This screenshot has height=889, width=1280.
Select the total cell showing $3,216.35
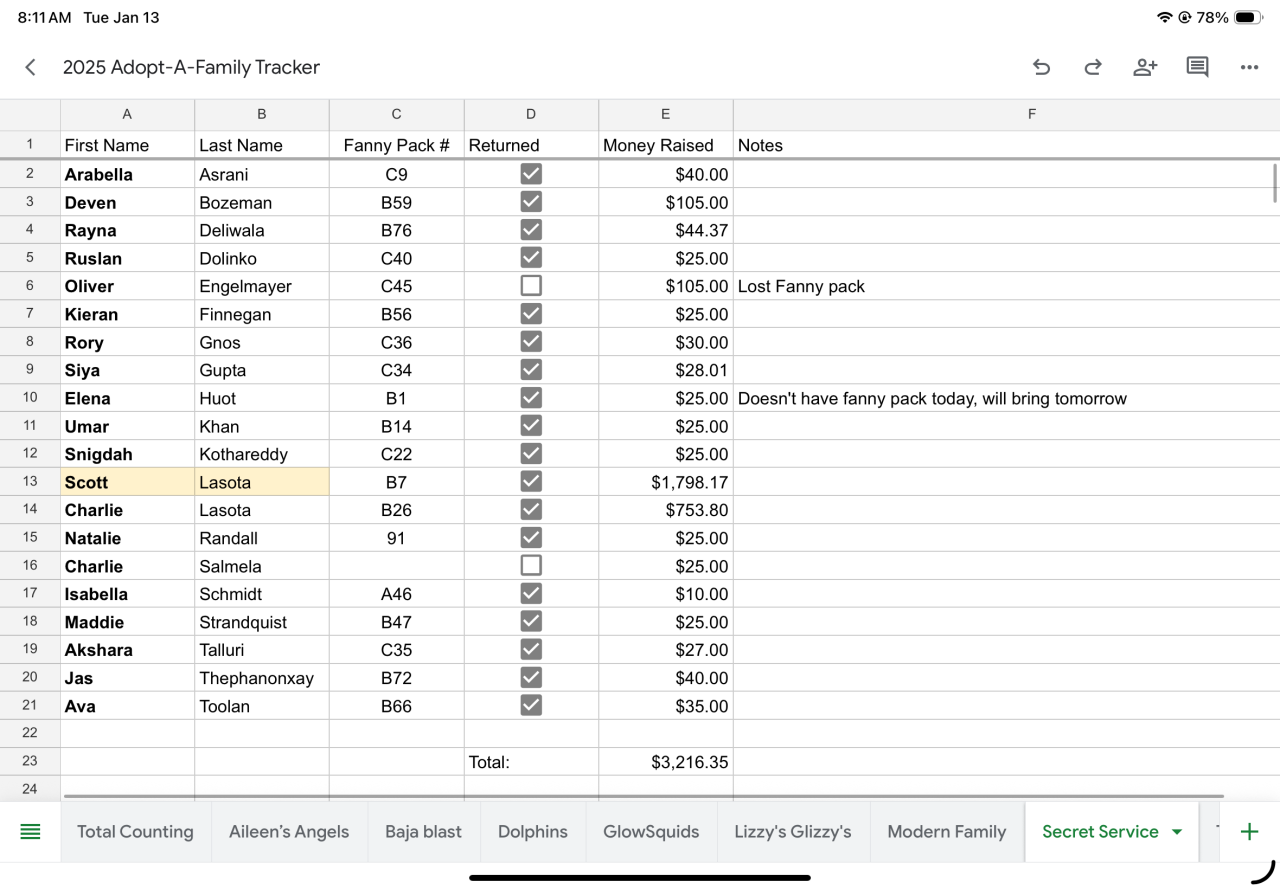point(666,762)
